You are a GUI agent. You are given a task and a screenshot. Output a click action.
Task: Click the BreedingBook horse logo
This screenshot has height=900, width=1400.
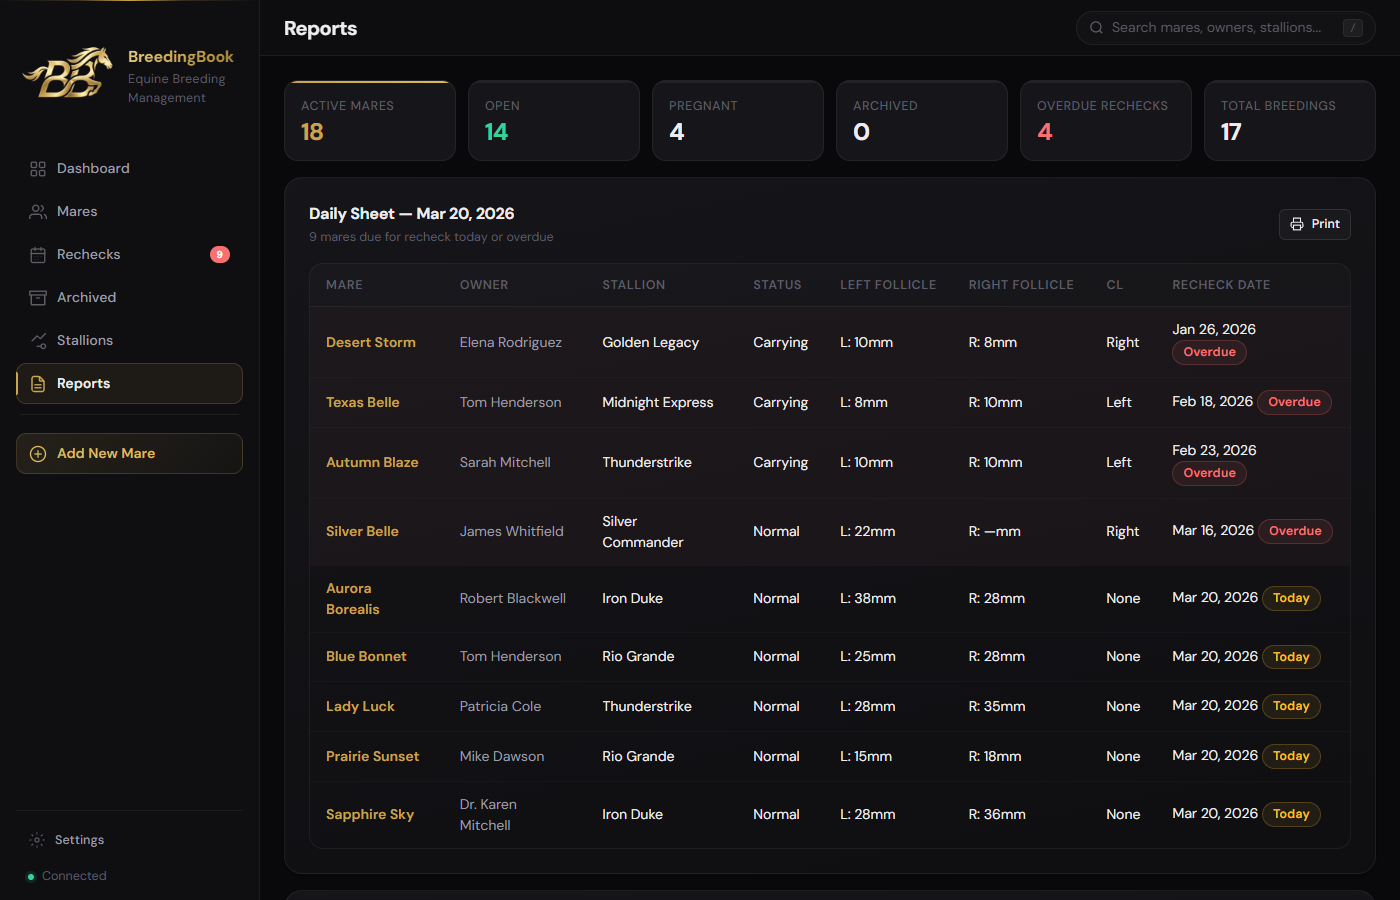[67, 73]
